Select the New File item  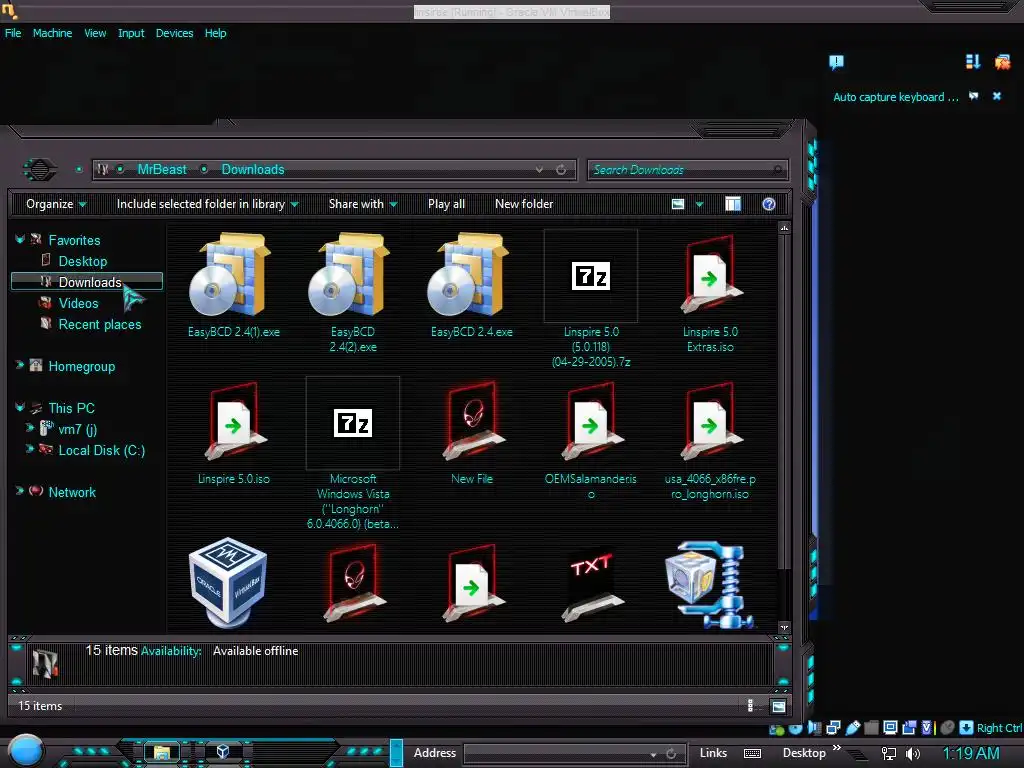click(472, 422)
